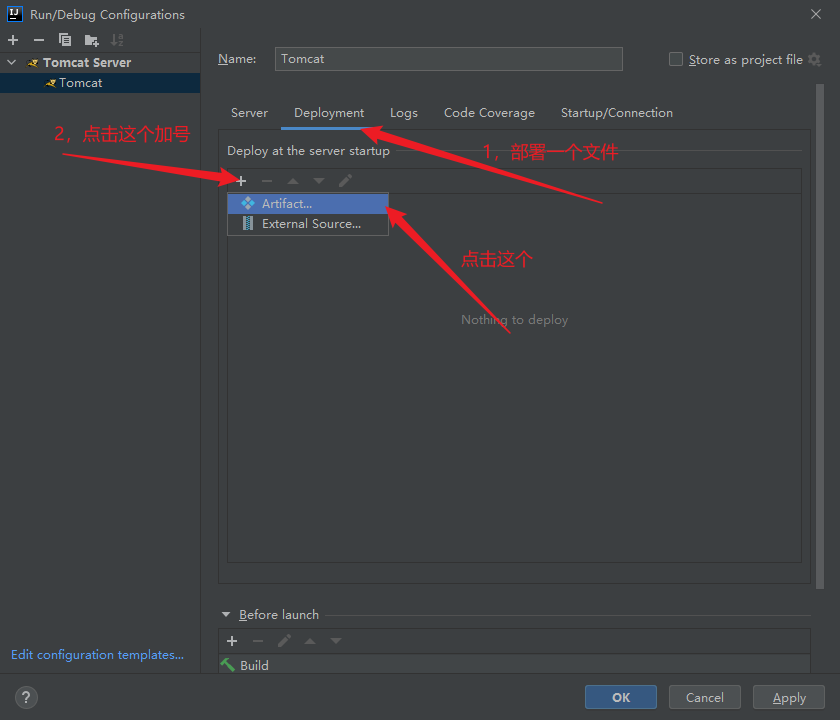The width and height of the screenshot is (840, 720).
Task: Collapse Tomcat Server tree node
Action: 12,63
